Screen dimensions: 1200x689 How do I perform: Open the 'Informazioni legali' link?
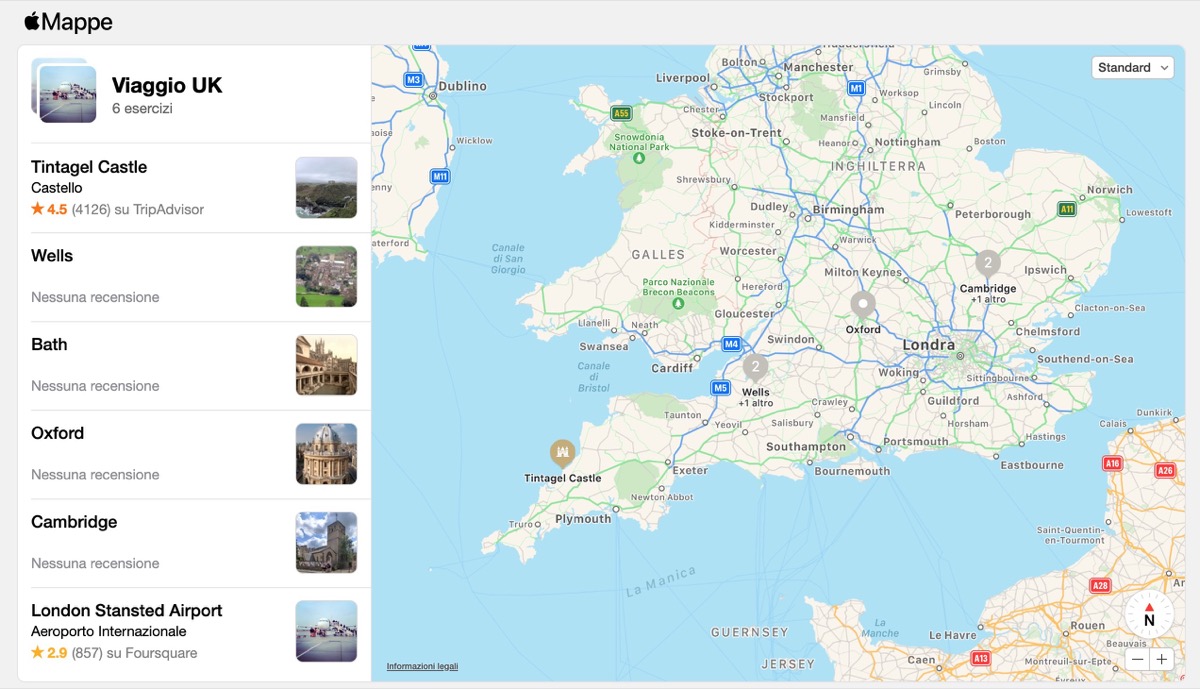coord(423,665)
